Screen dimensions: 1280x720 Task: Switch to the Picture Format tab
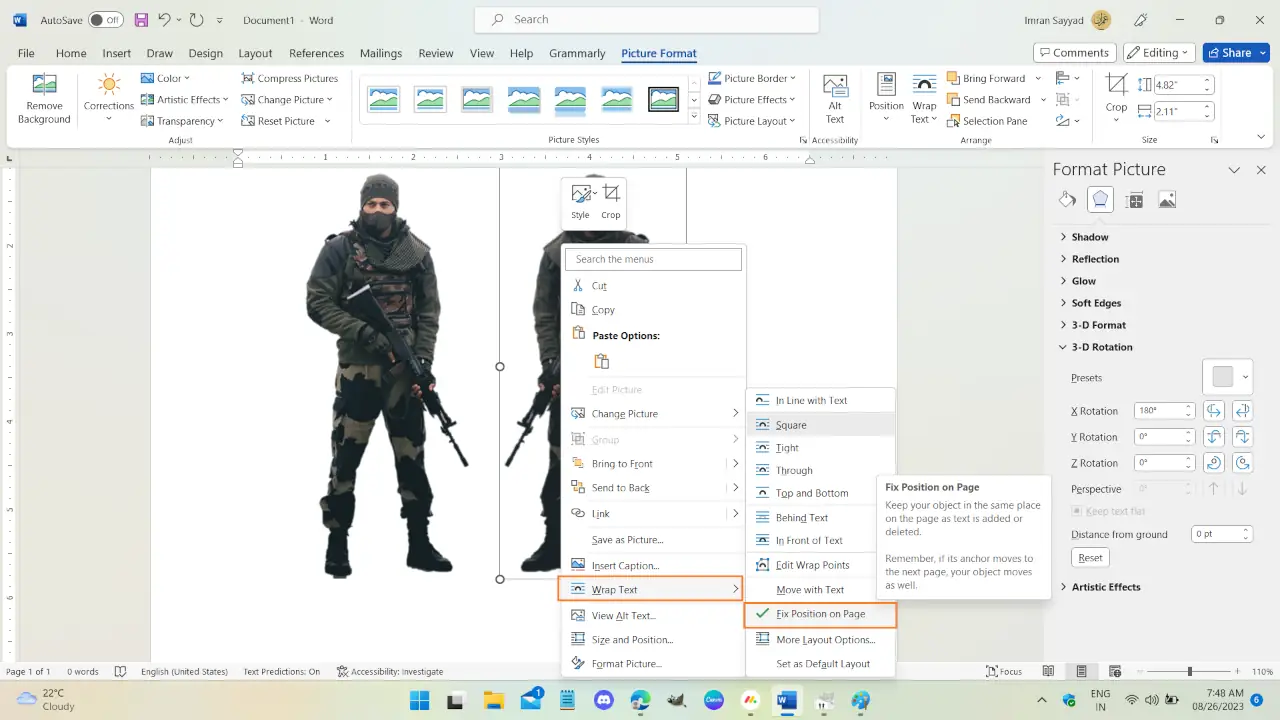(659, 53)
